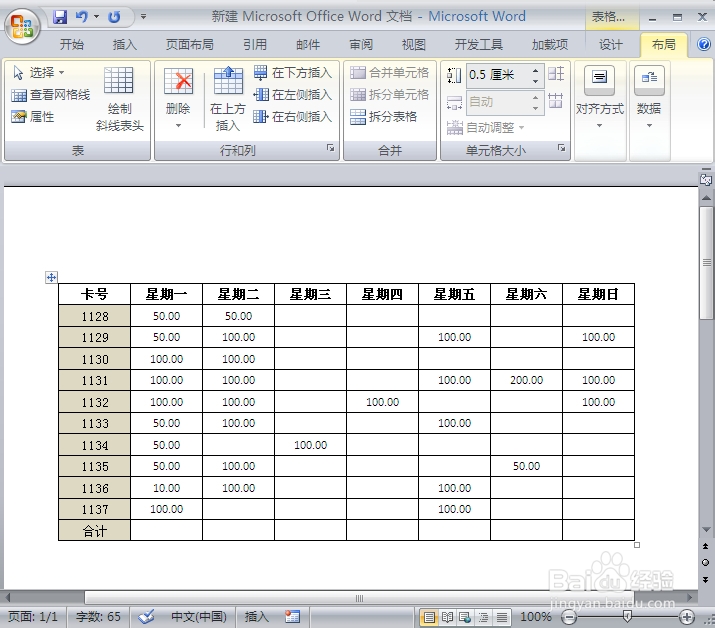Open table 属性
This screenshot has height=628, width=715.
coord(33,117)
